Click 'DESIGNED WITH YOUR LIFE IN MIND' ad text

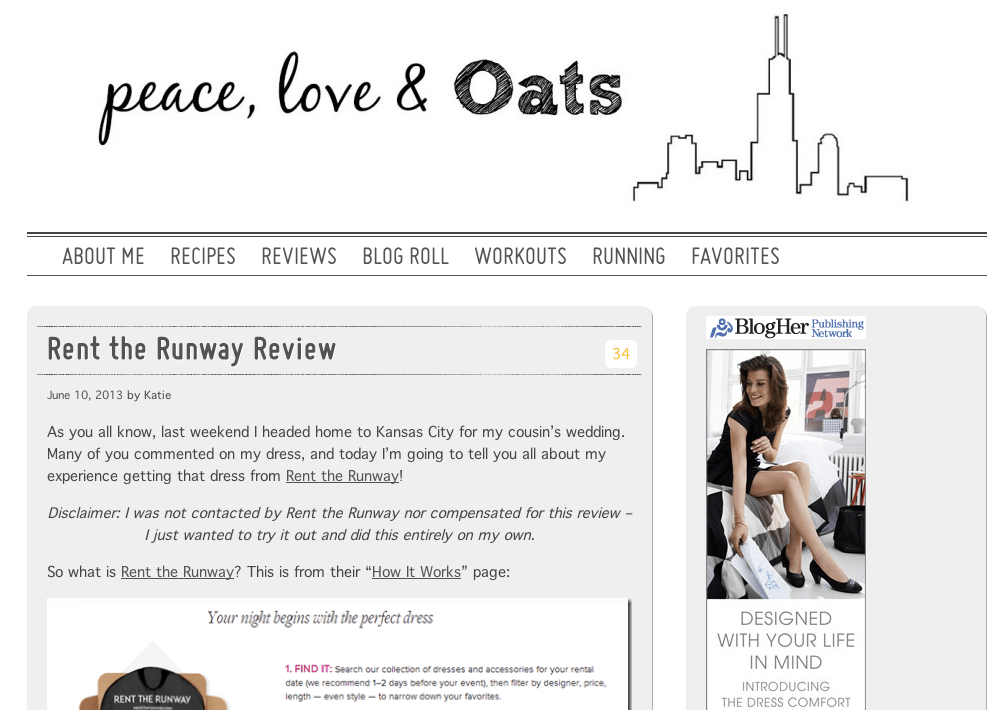click(786, 640)
